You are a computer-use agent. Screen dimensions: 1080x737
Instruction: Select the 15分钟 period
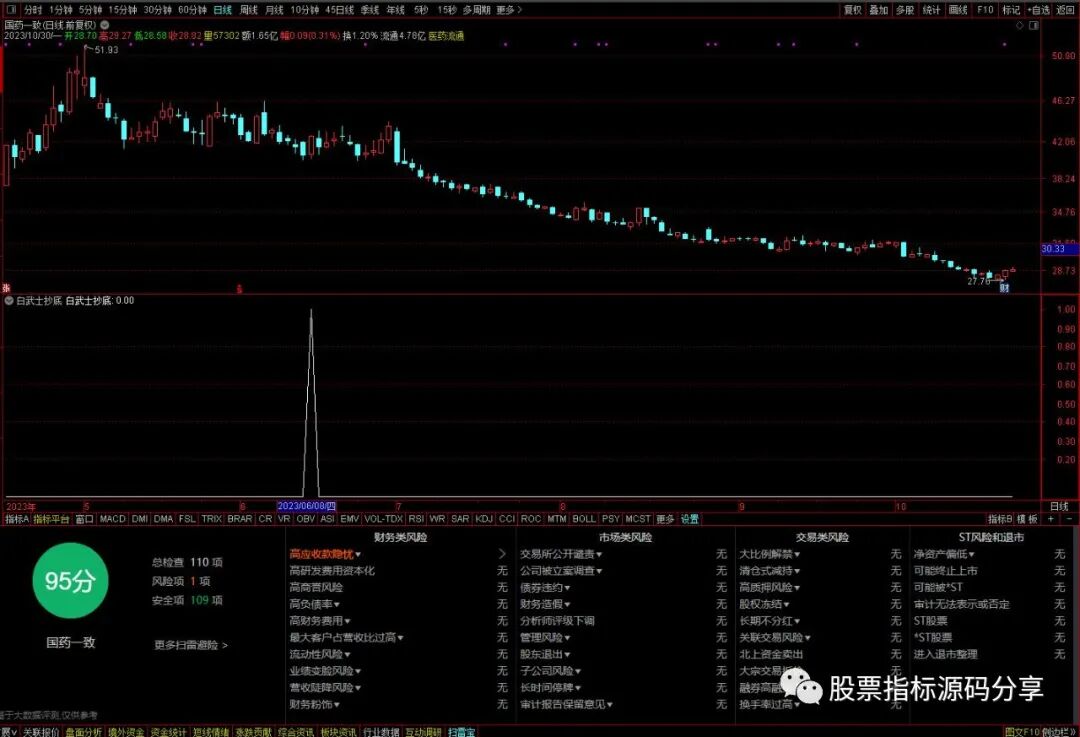click(123, 10)
